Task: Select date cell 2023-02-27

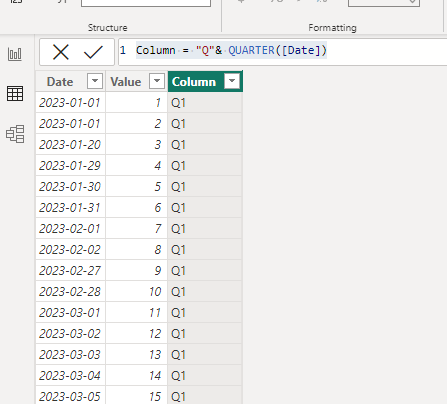Action: [x=70, y=271]
